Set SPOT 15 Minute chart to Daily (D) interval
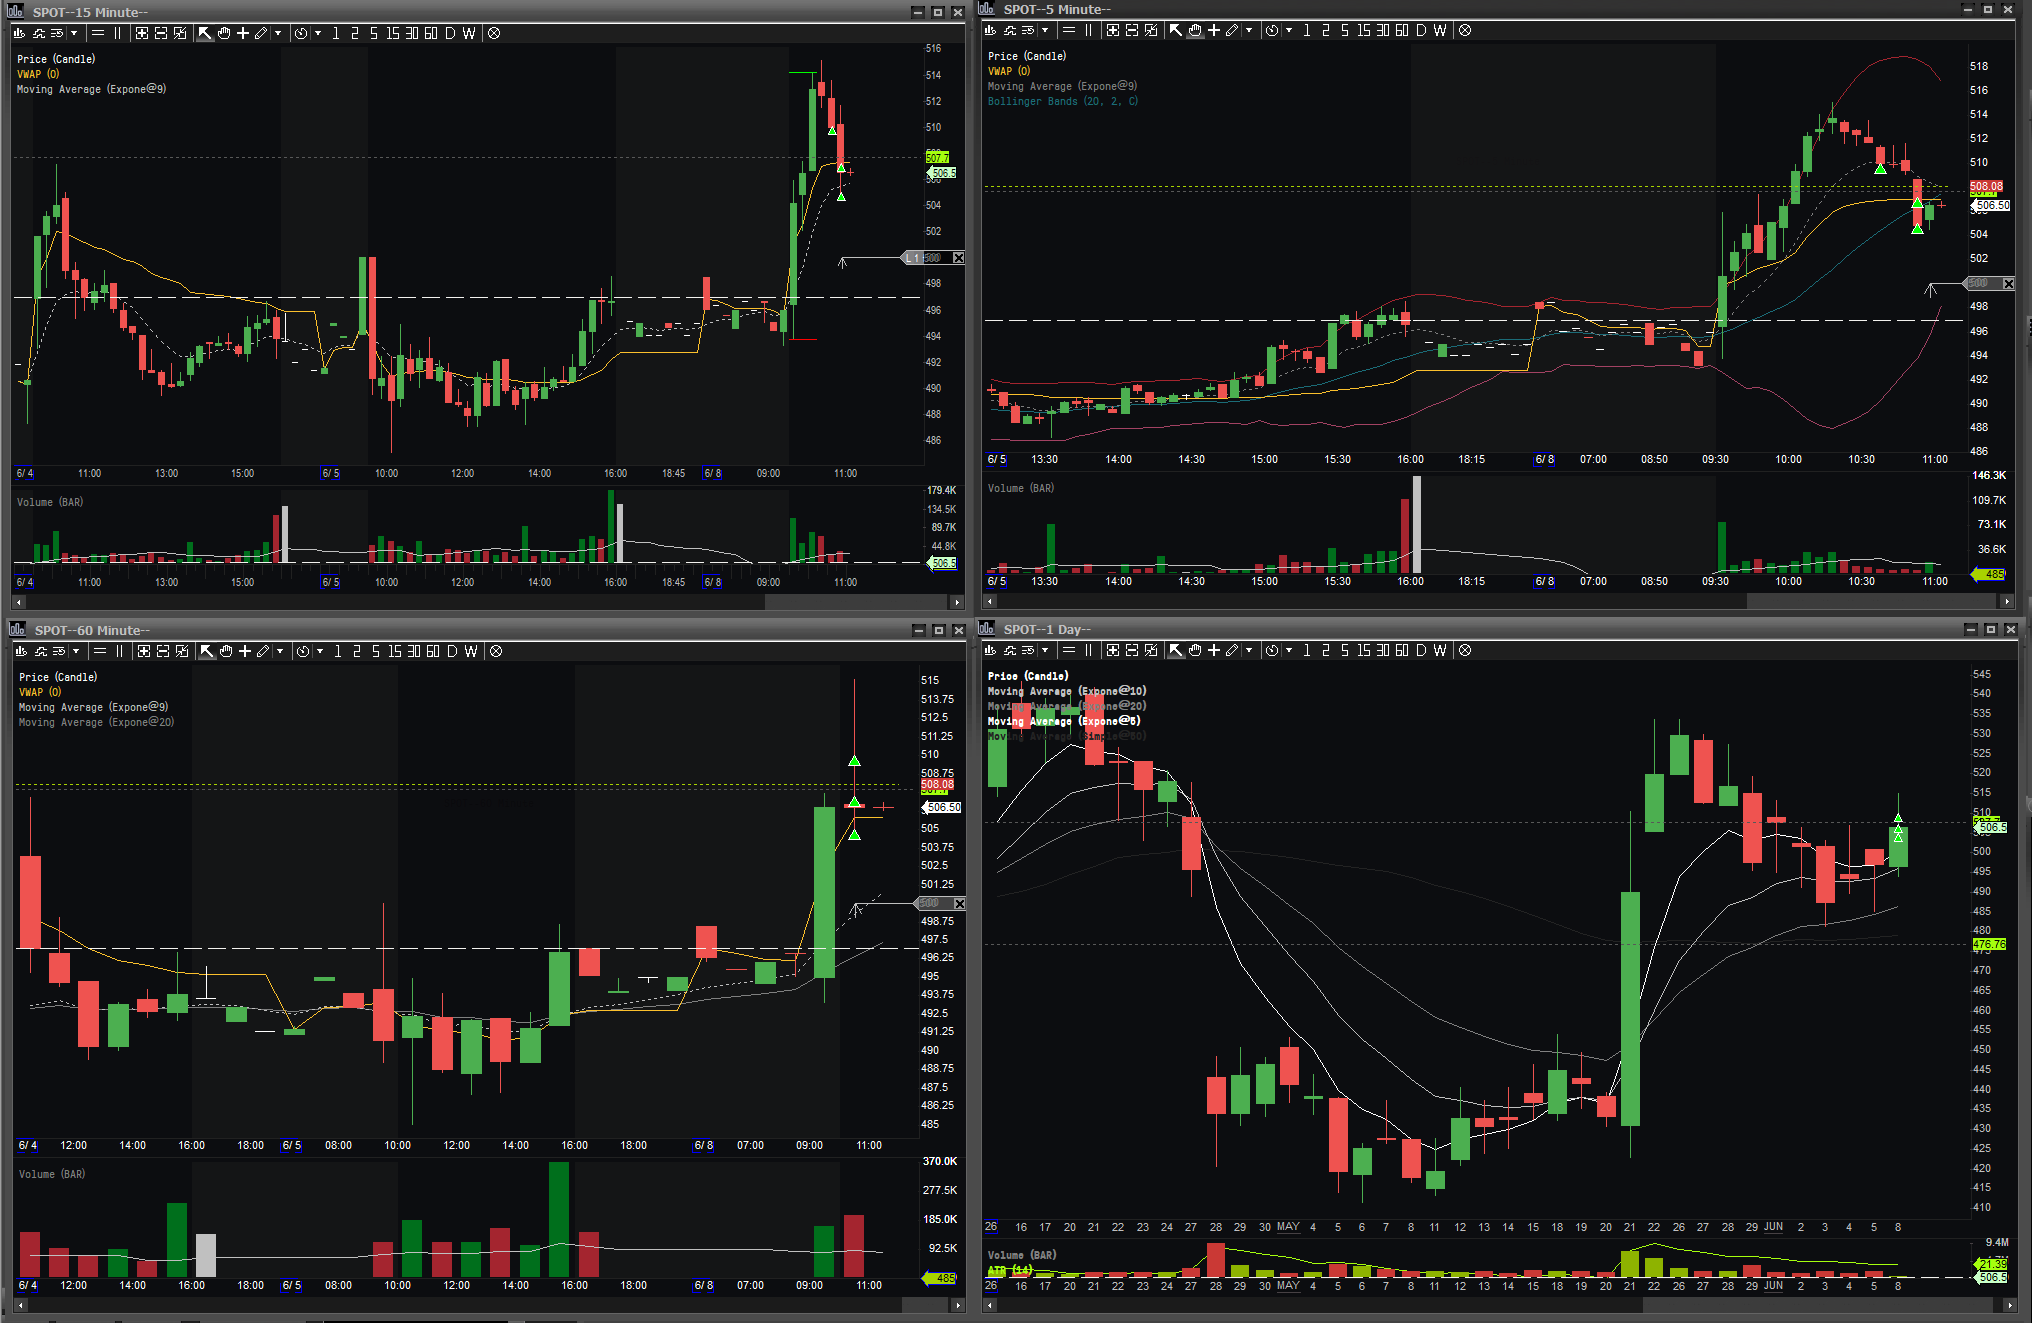Image resolution: width=2032 pixels, height=1323 pixels. (x=450, y=33)
